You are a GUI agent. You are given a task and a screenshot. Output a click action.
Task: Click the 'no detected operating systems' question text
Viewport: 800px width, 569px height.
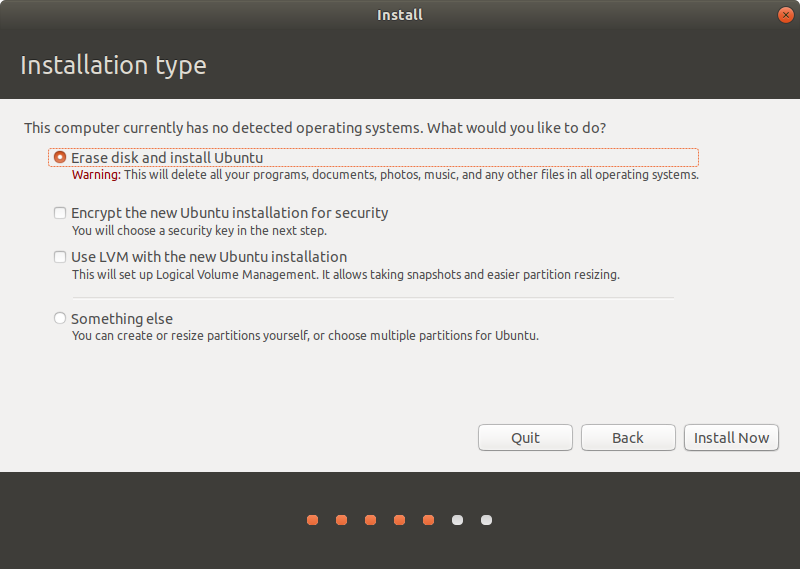pos(315,128)
